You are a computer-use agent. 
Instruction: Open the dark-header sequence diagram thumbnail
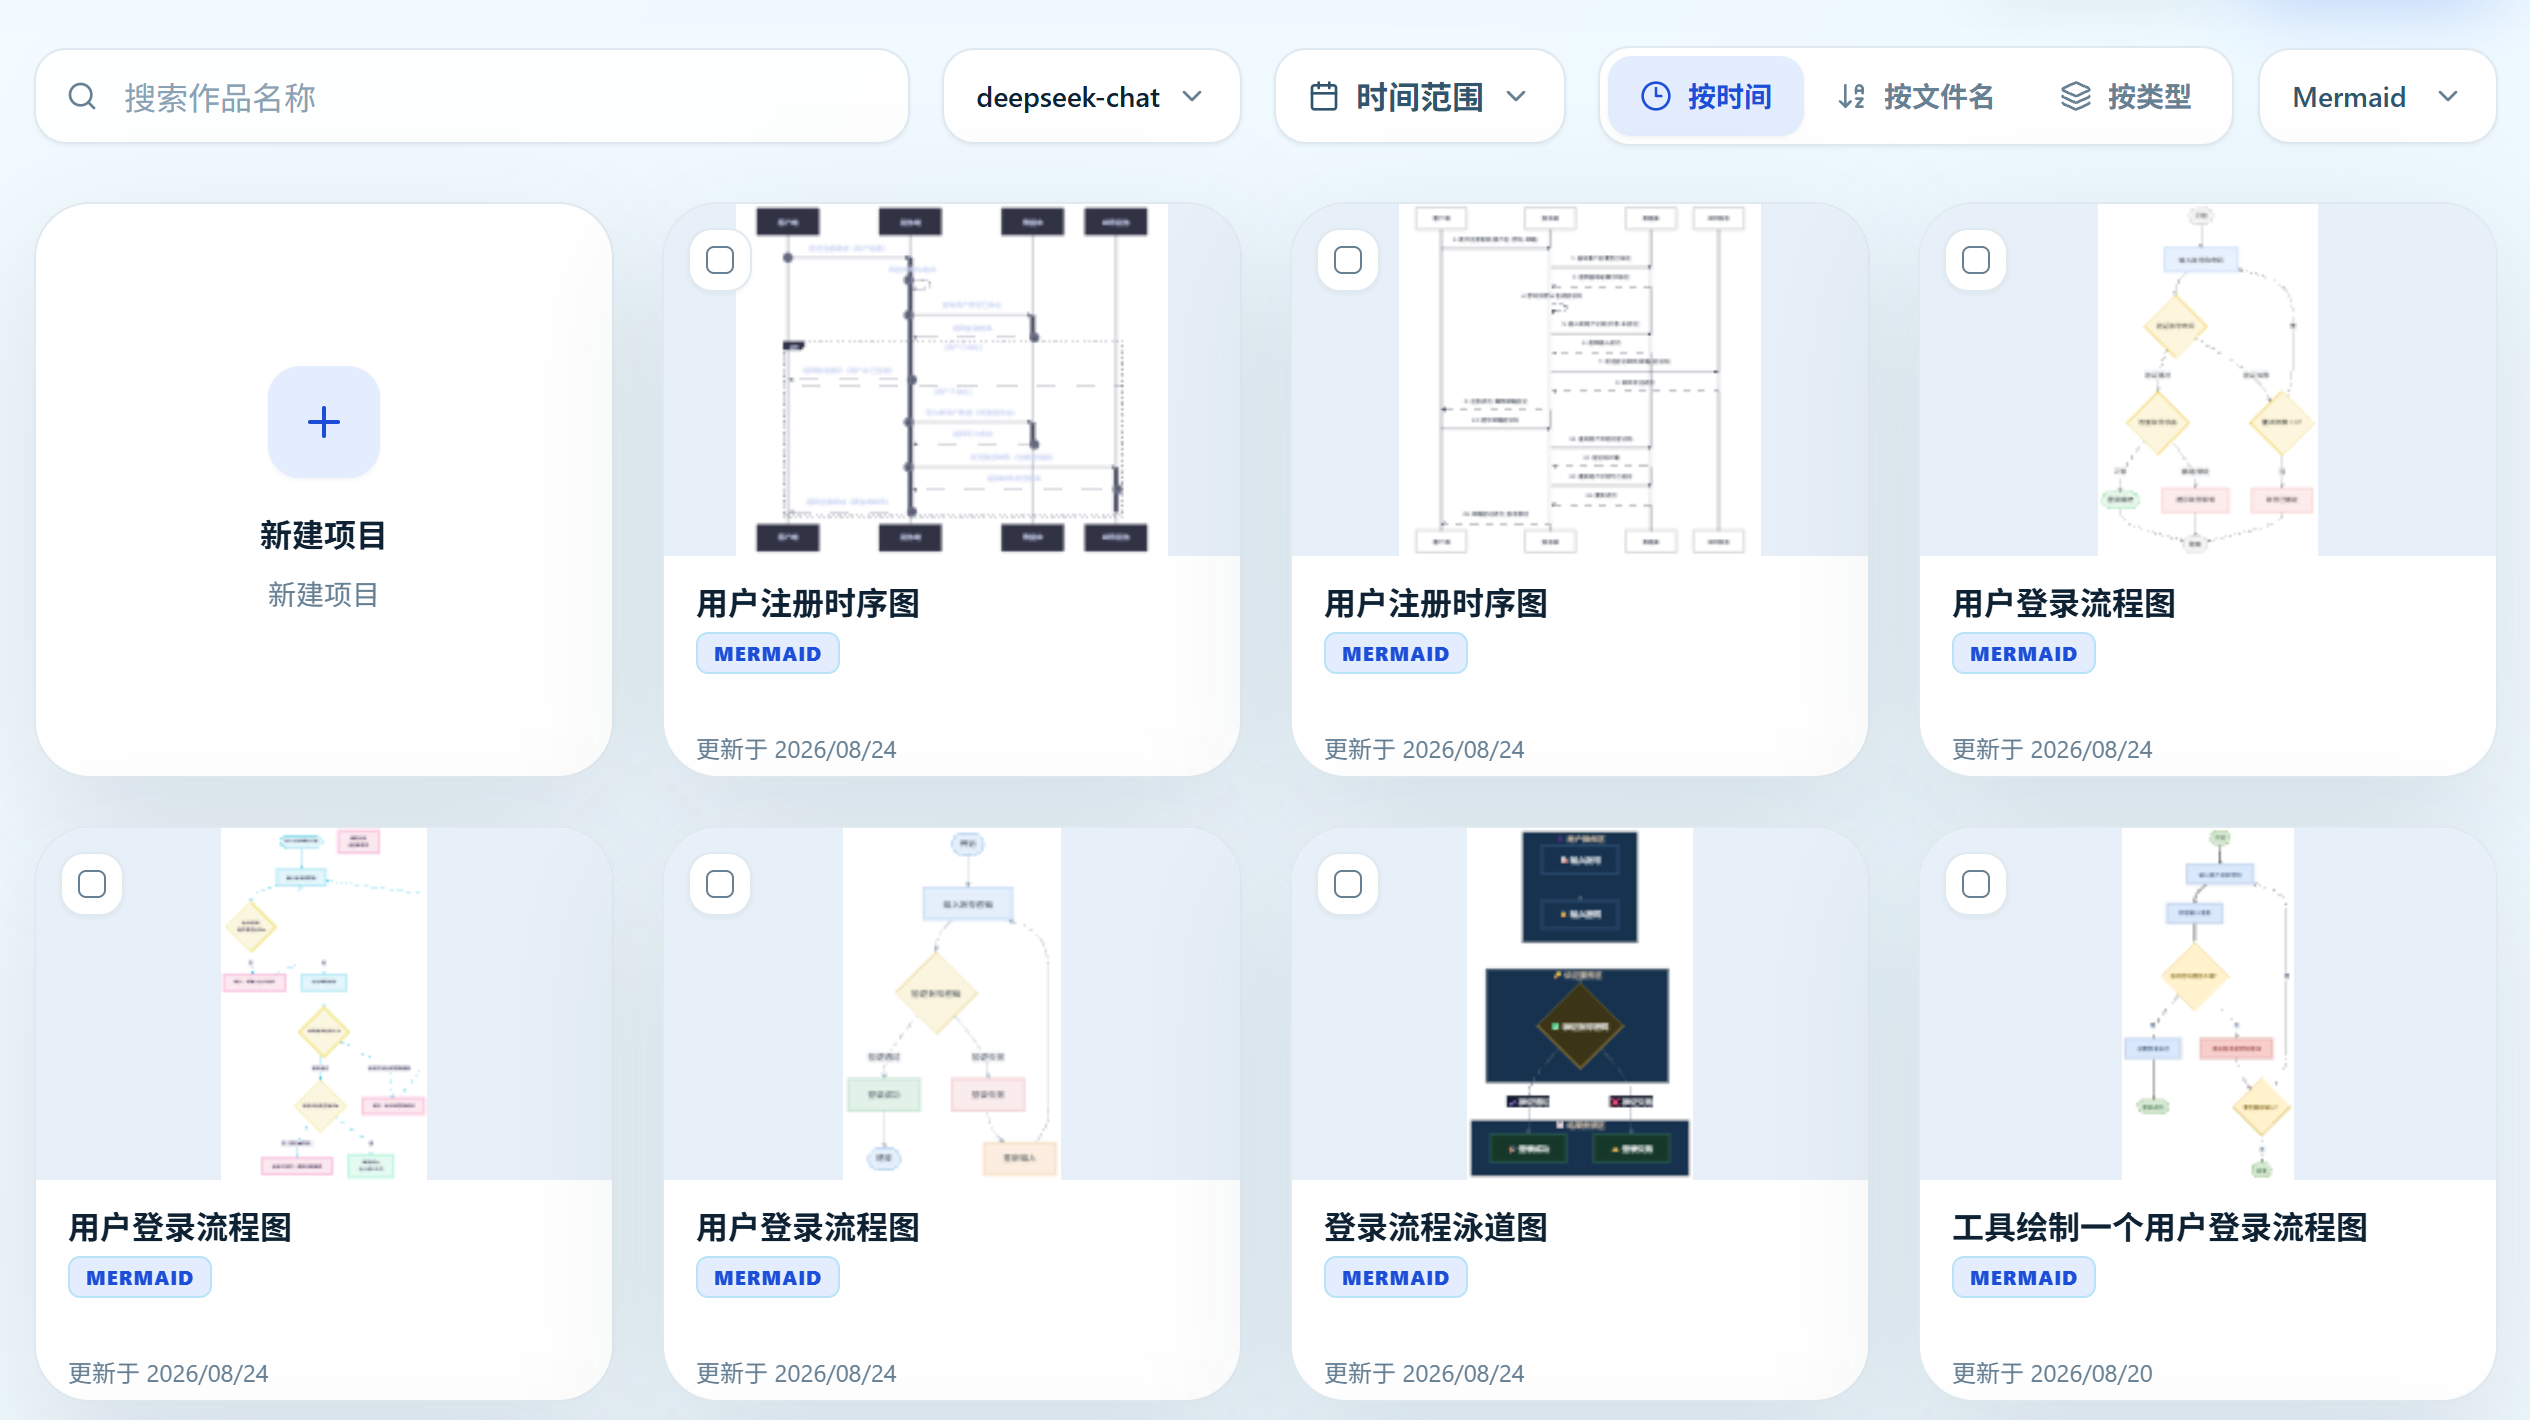coord(952,380)
